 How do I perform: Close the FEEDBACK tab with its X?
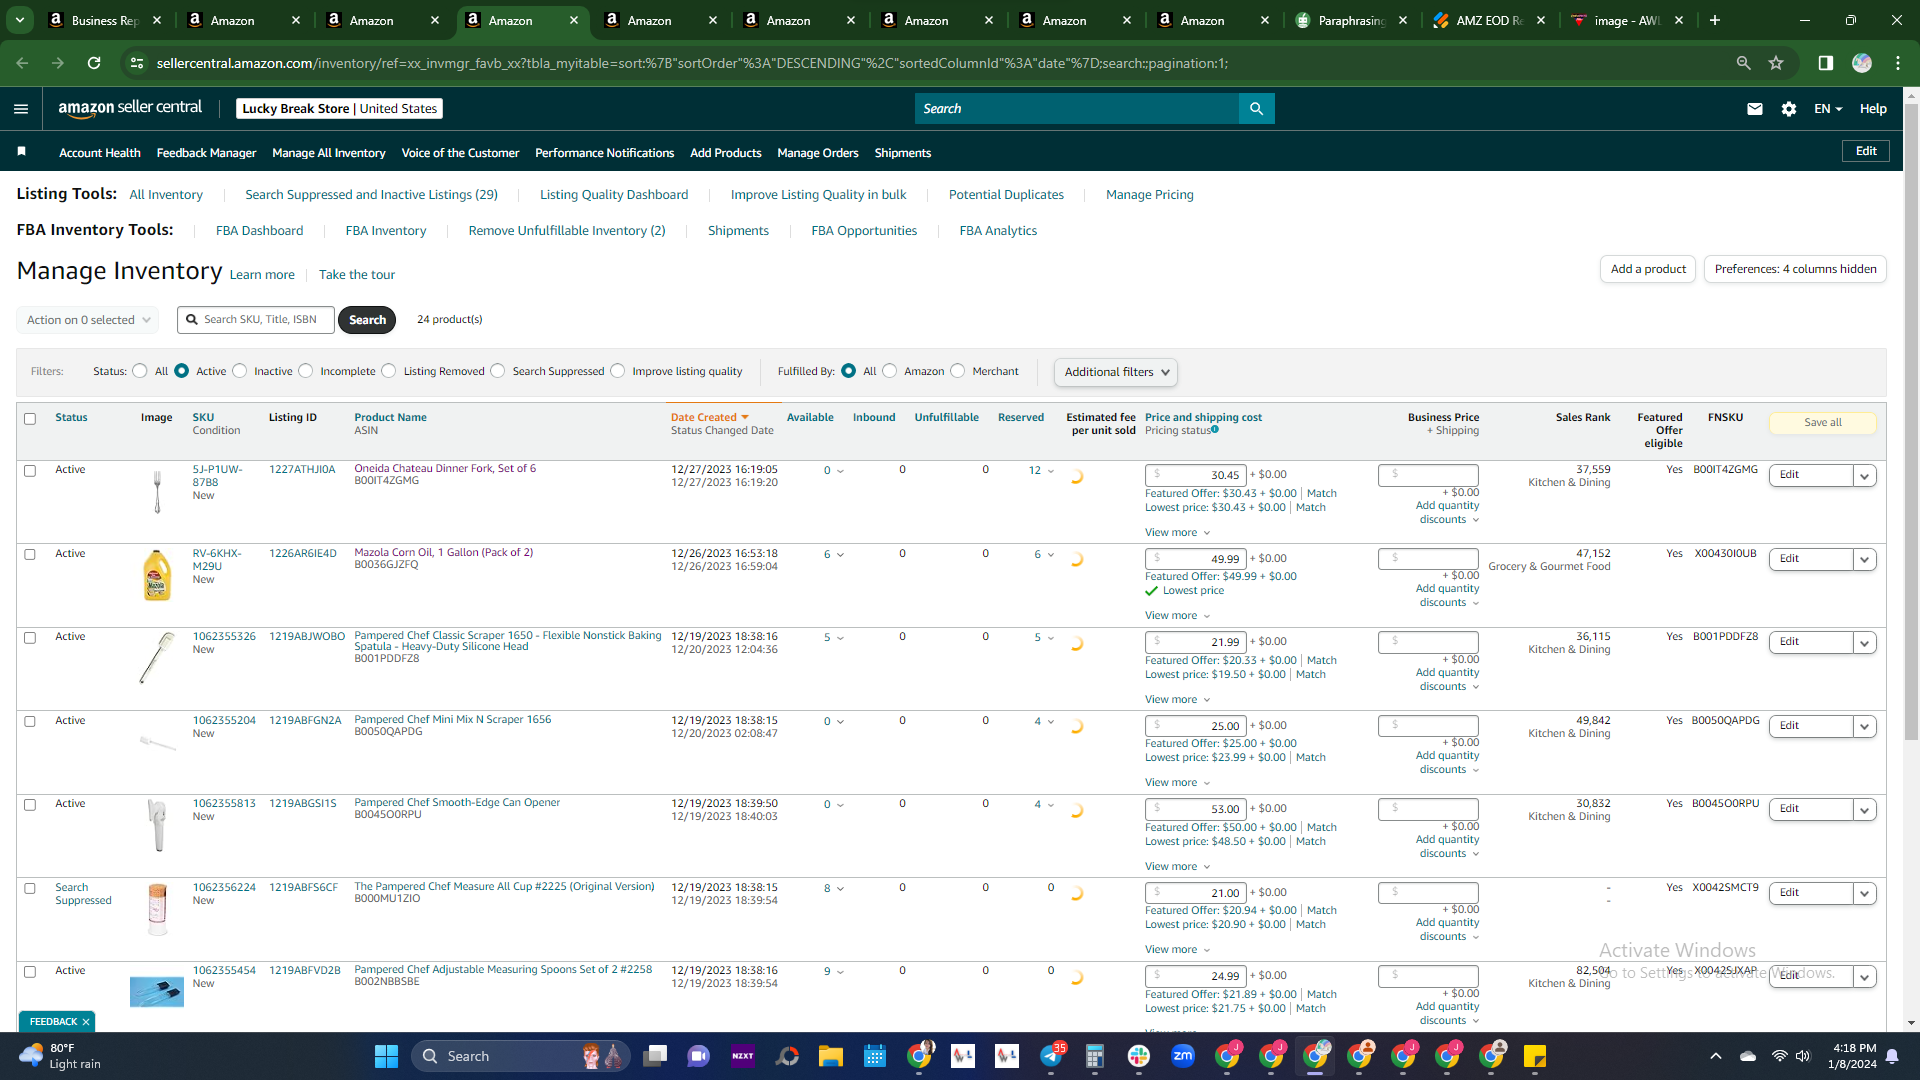pyautogui.click(x=86, y=1022)
